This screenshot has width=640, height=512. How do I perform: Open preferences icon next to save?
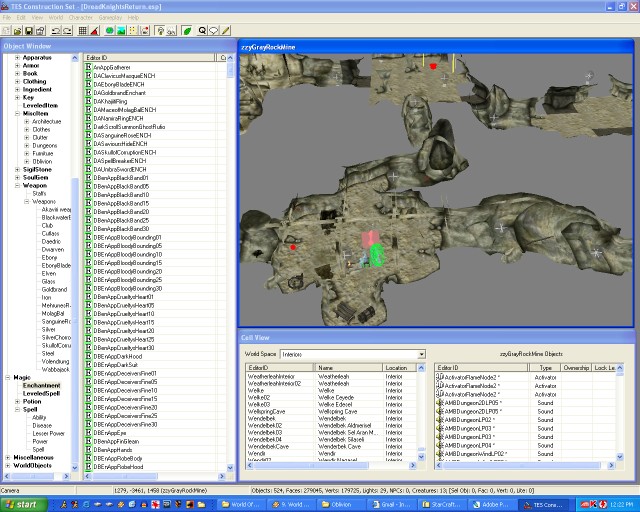point(40,31)
